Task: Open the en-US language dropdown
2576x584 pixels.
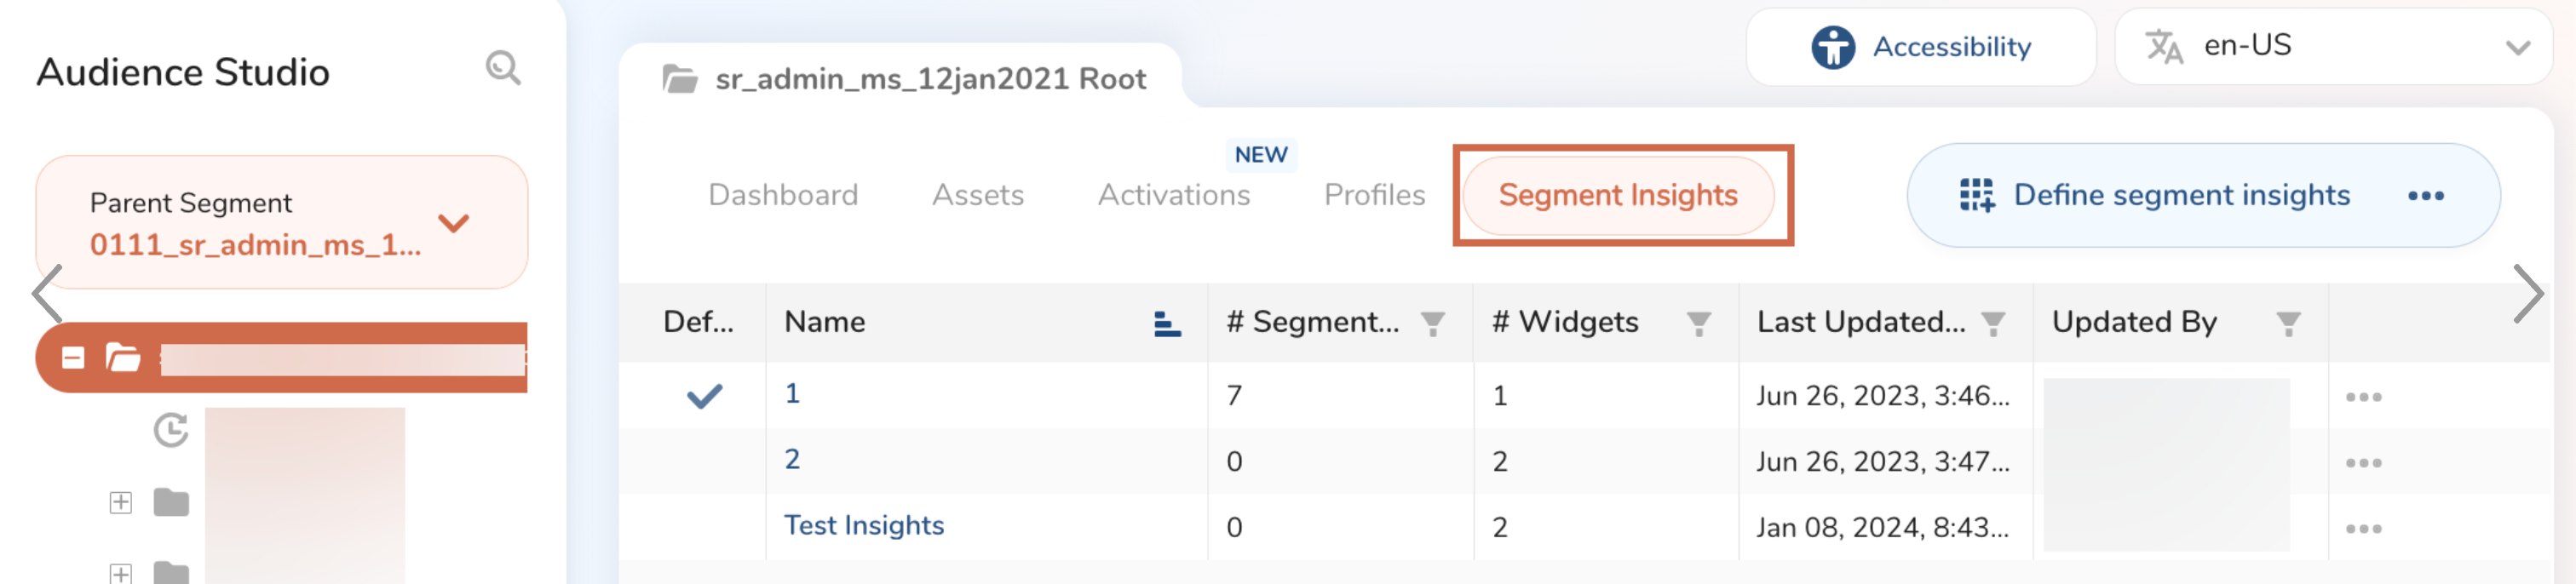Action: pyautogui.click(x=2516, y=47)
